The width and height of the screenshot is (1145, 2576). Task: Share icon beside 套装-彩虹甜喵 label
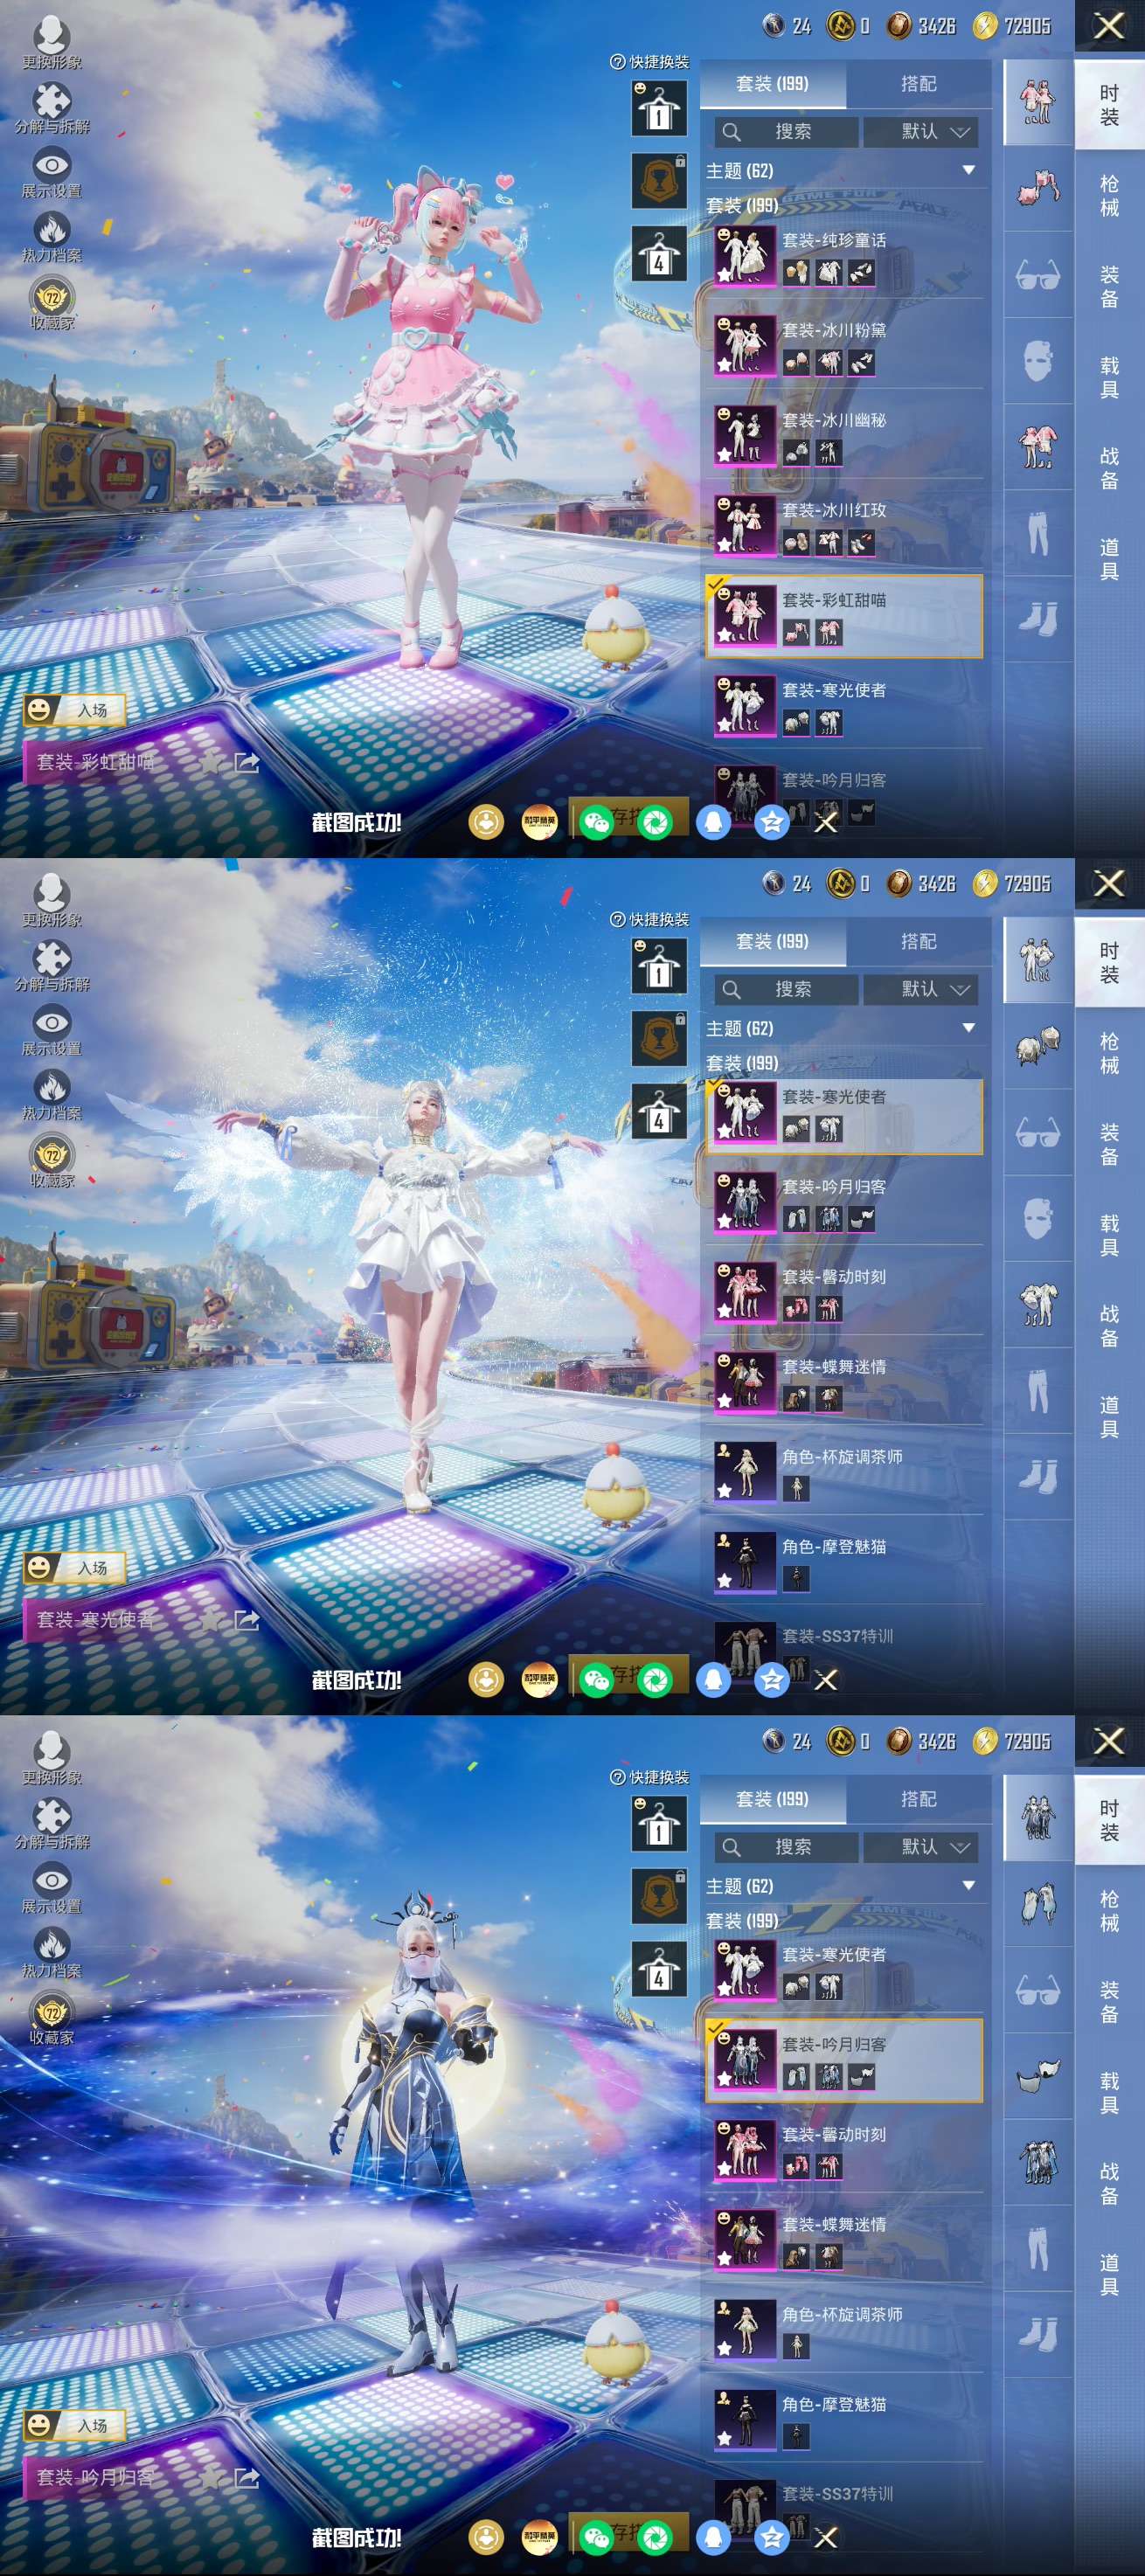click(246, 764)
